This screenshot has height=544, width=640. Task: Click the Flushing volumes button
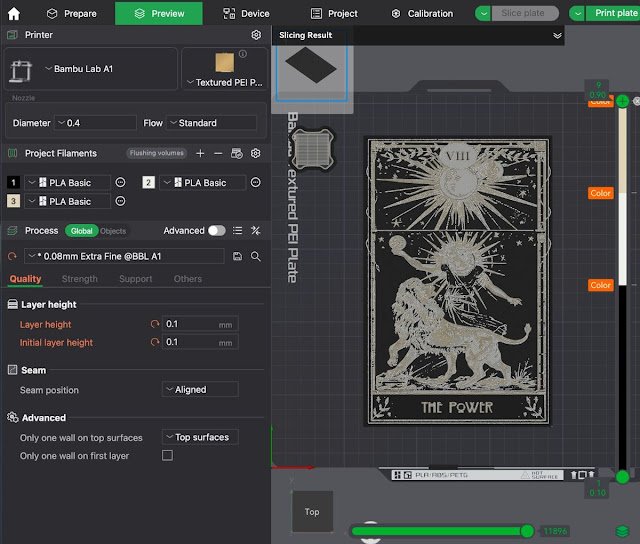[157, 153]
